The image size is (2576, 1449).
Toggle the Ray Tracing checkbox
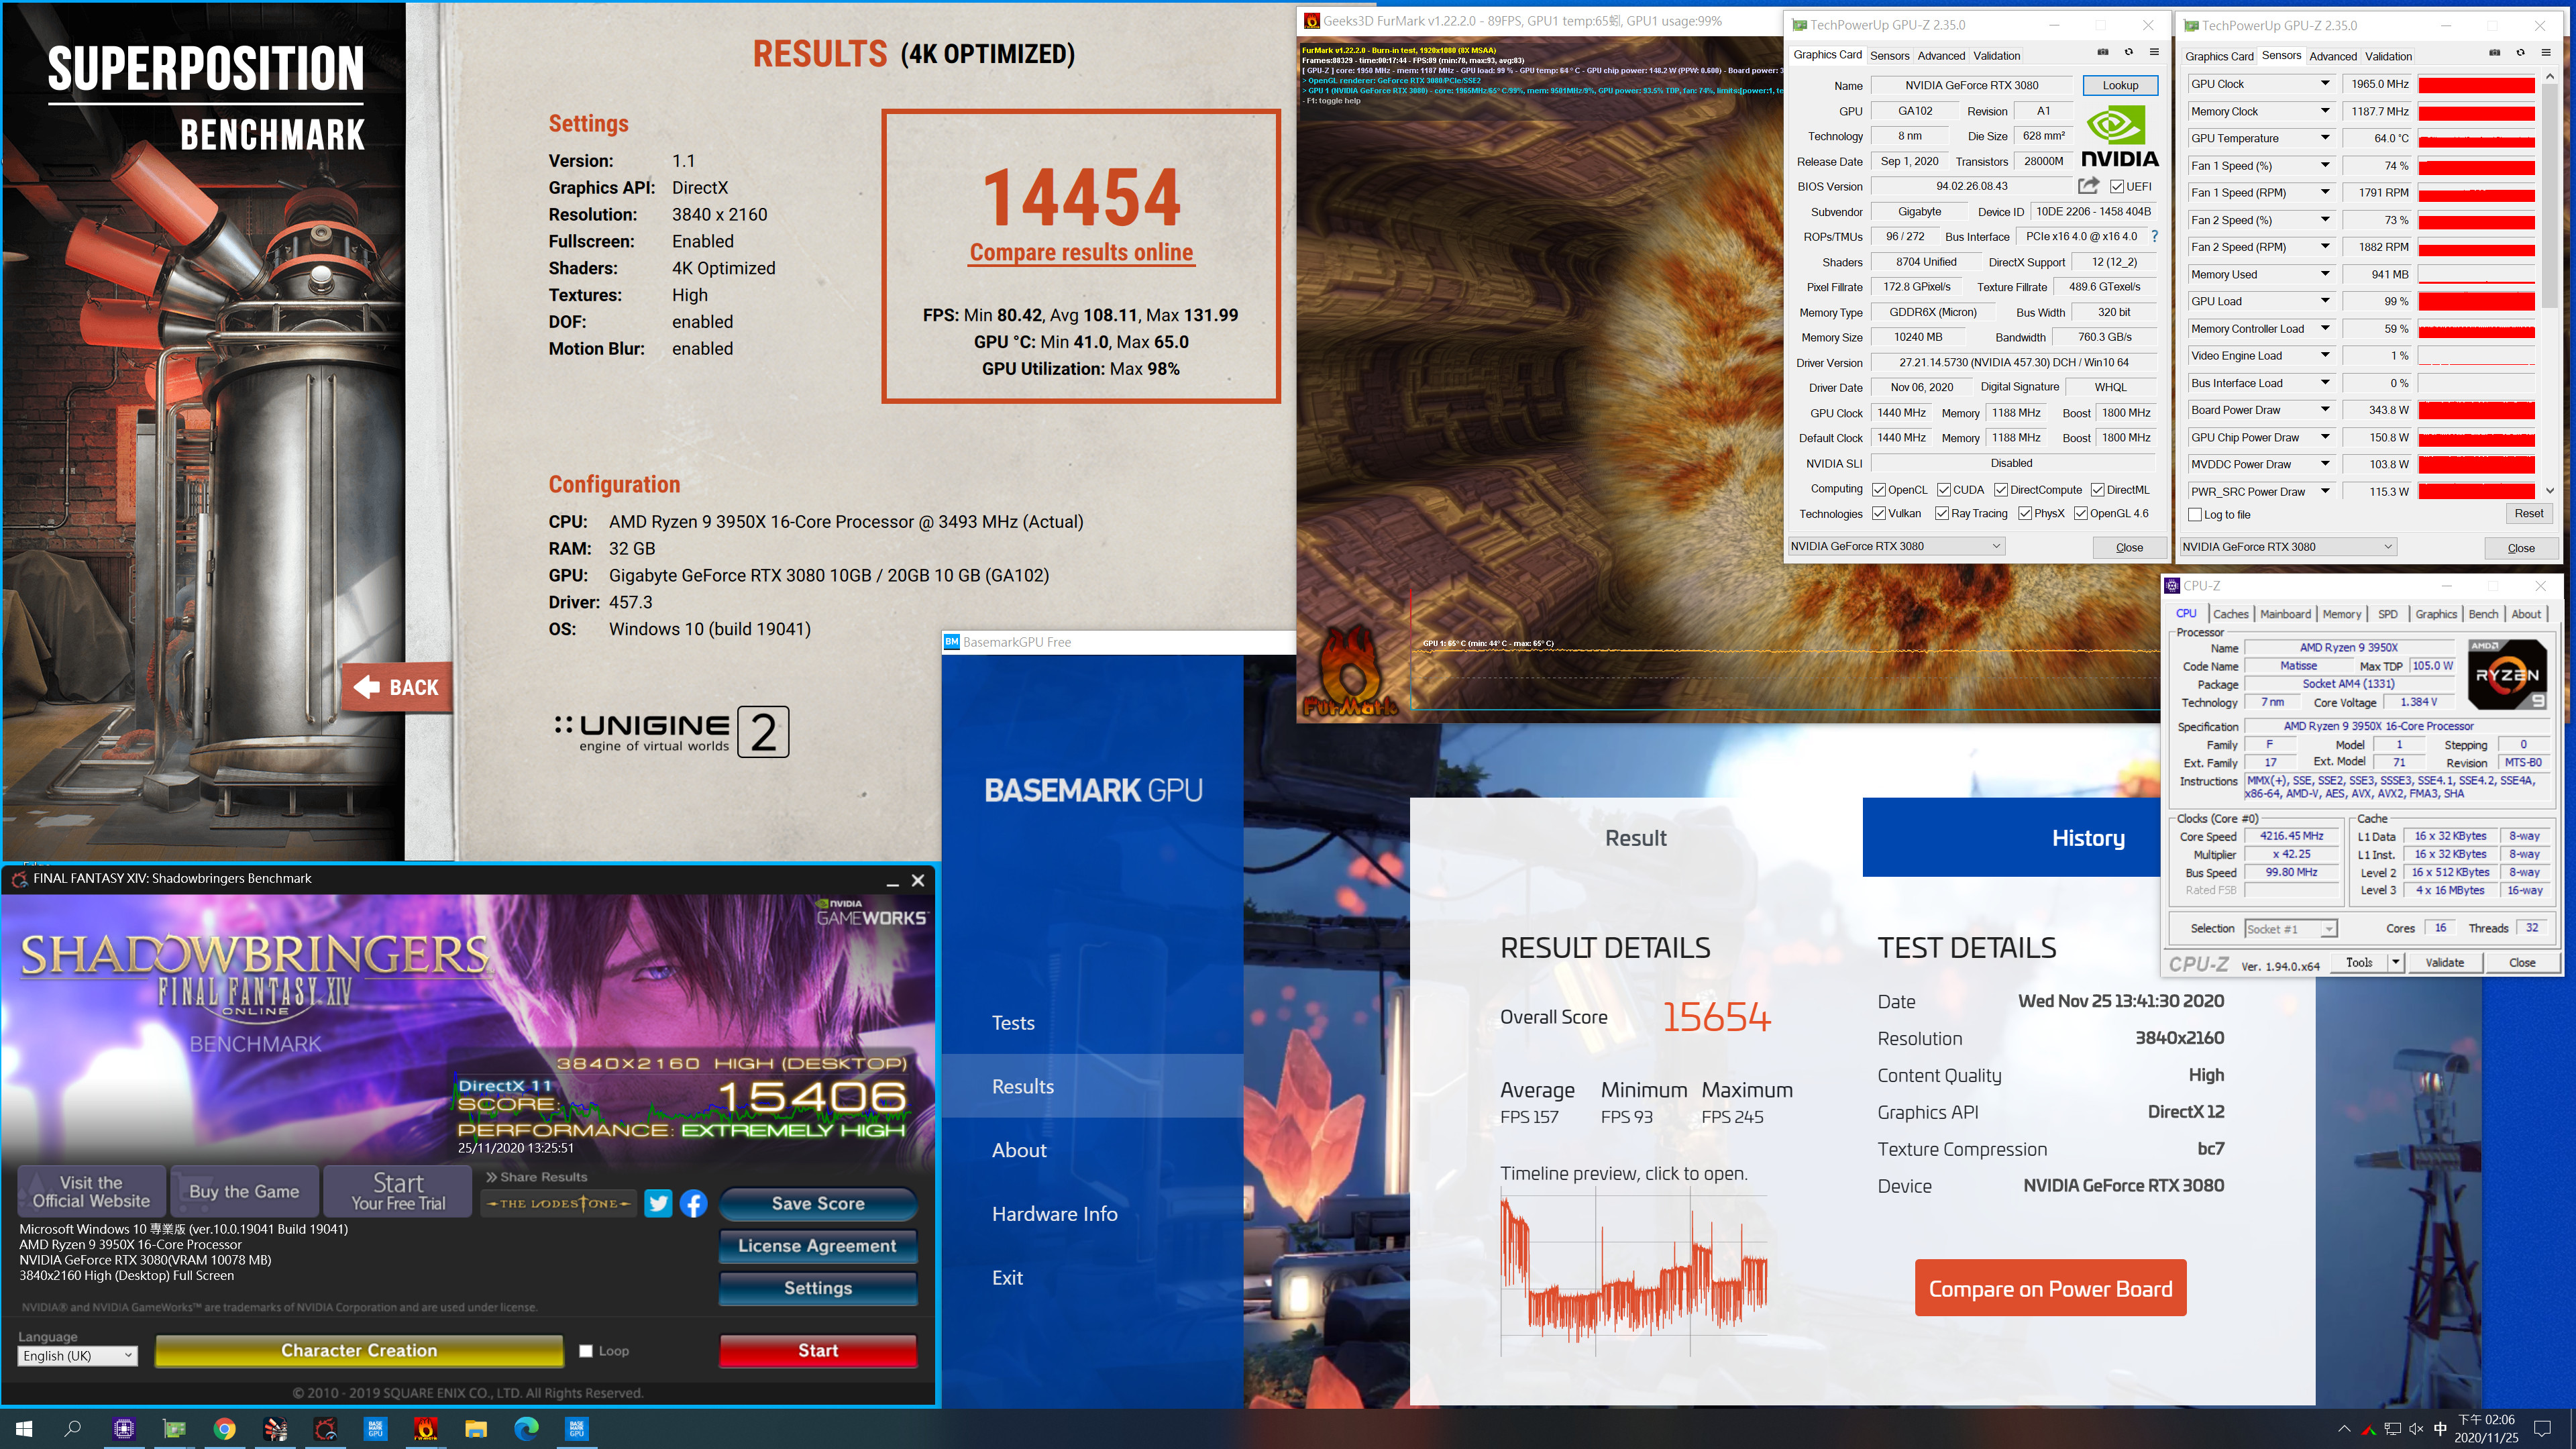pos(1942,513)
